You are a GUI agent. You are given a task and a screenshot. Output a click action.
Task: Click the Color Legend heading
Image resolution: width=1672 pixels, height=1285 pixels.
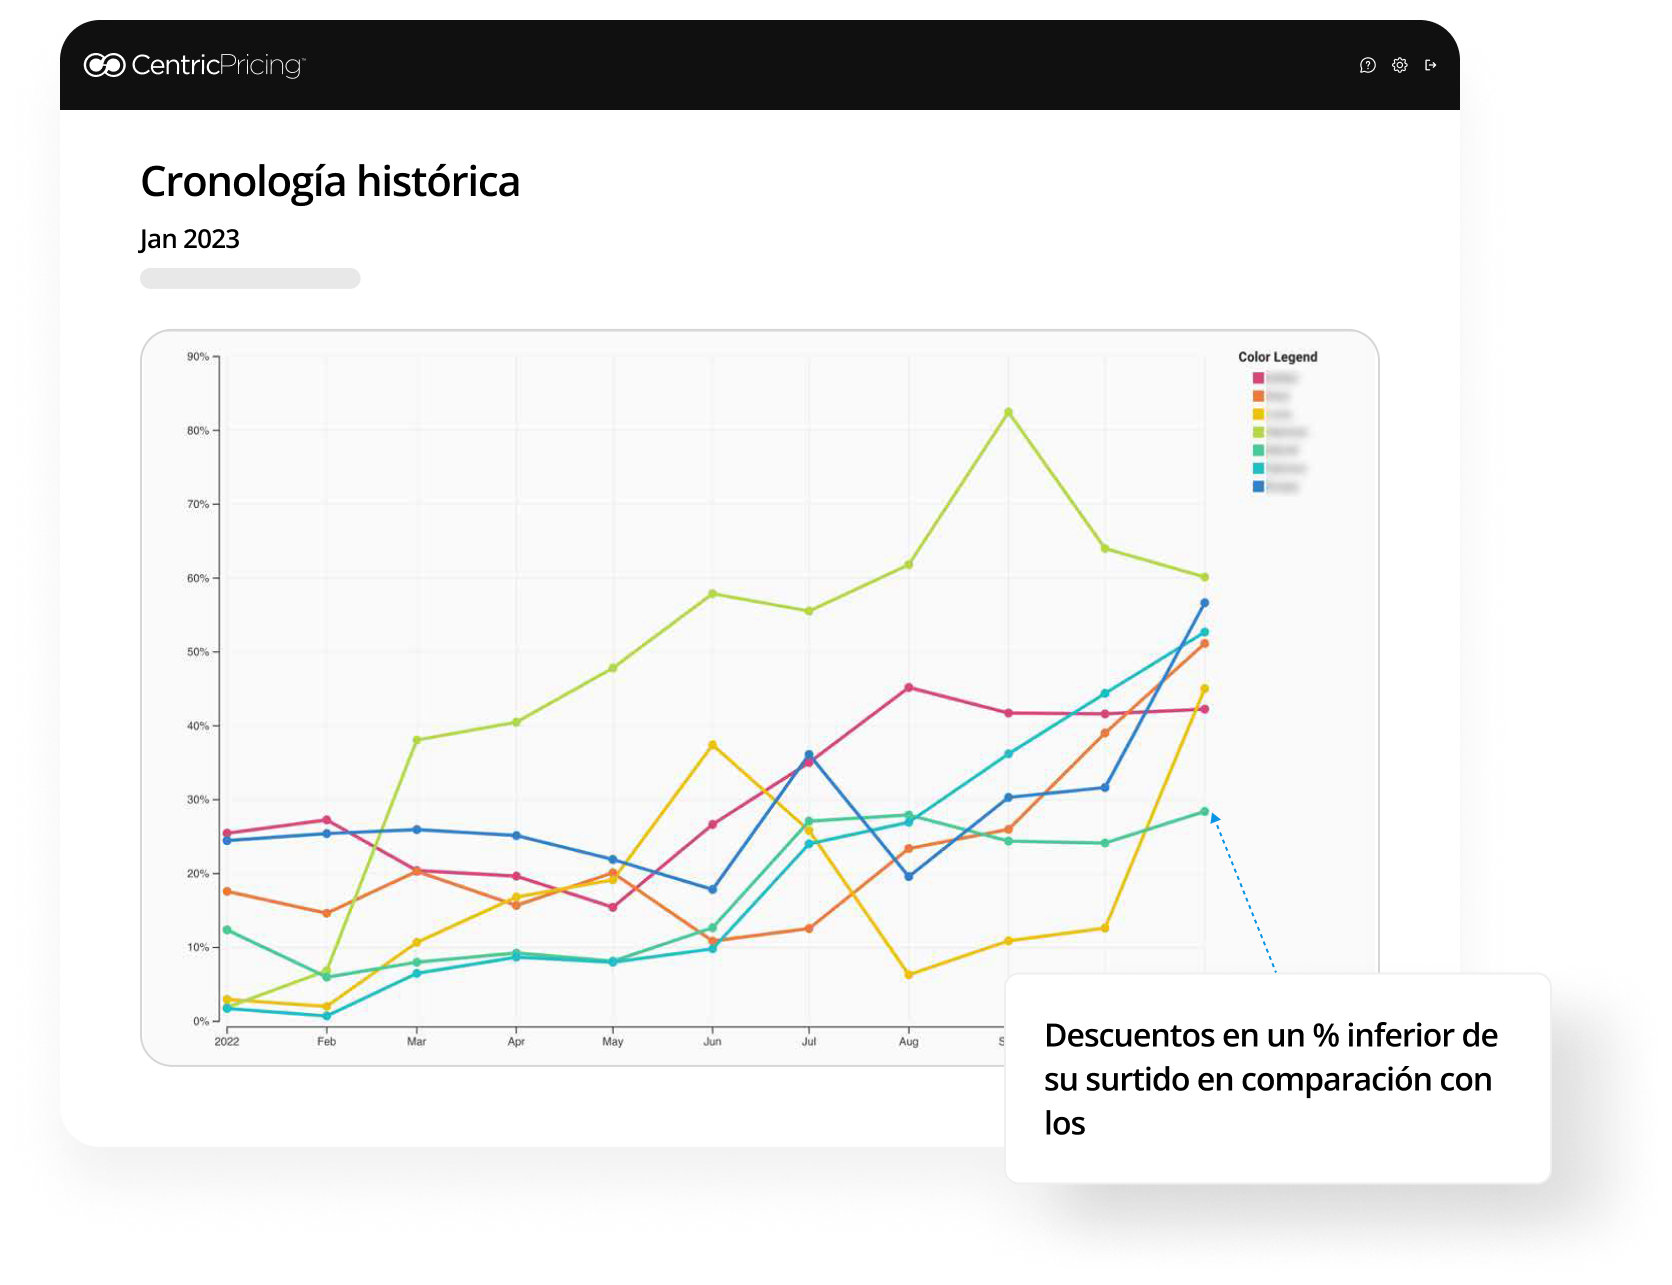pyautogui.click(x=1277, y=357)
